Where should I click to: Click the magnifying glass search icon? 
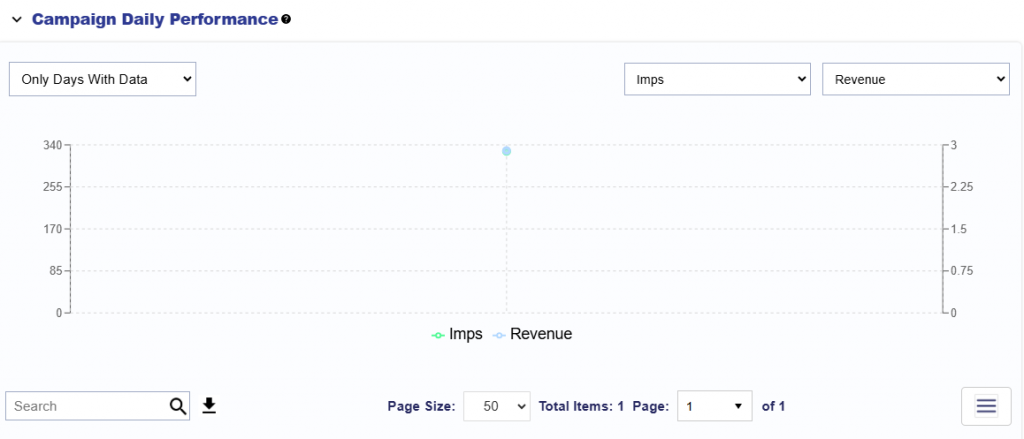[x=178, y=406]
